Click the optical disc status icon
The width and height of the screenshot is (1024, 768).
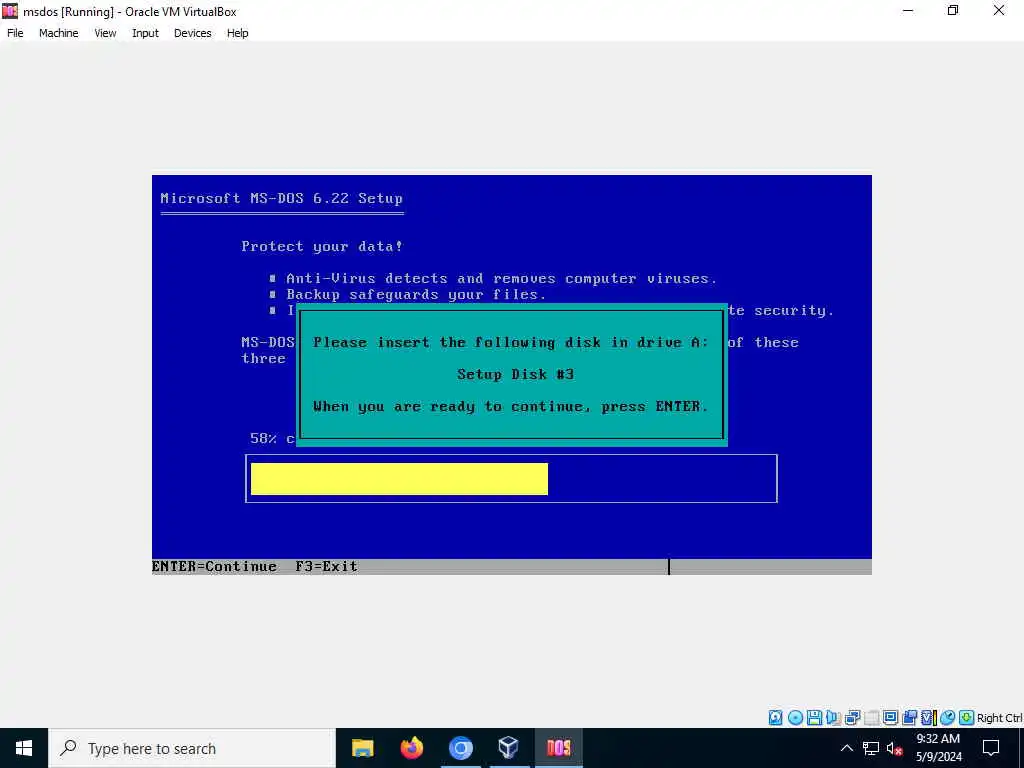tap(795, 718)
